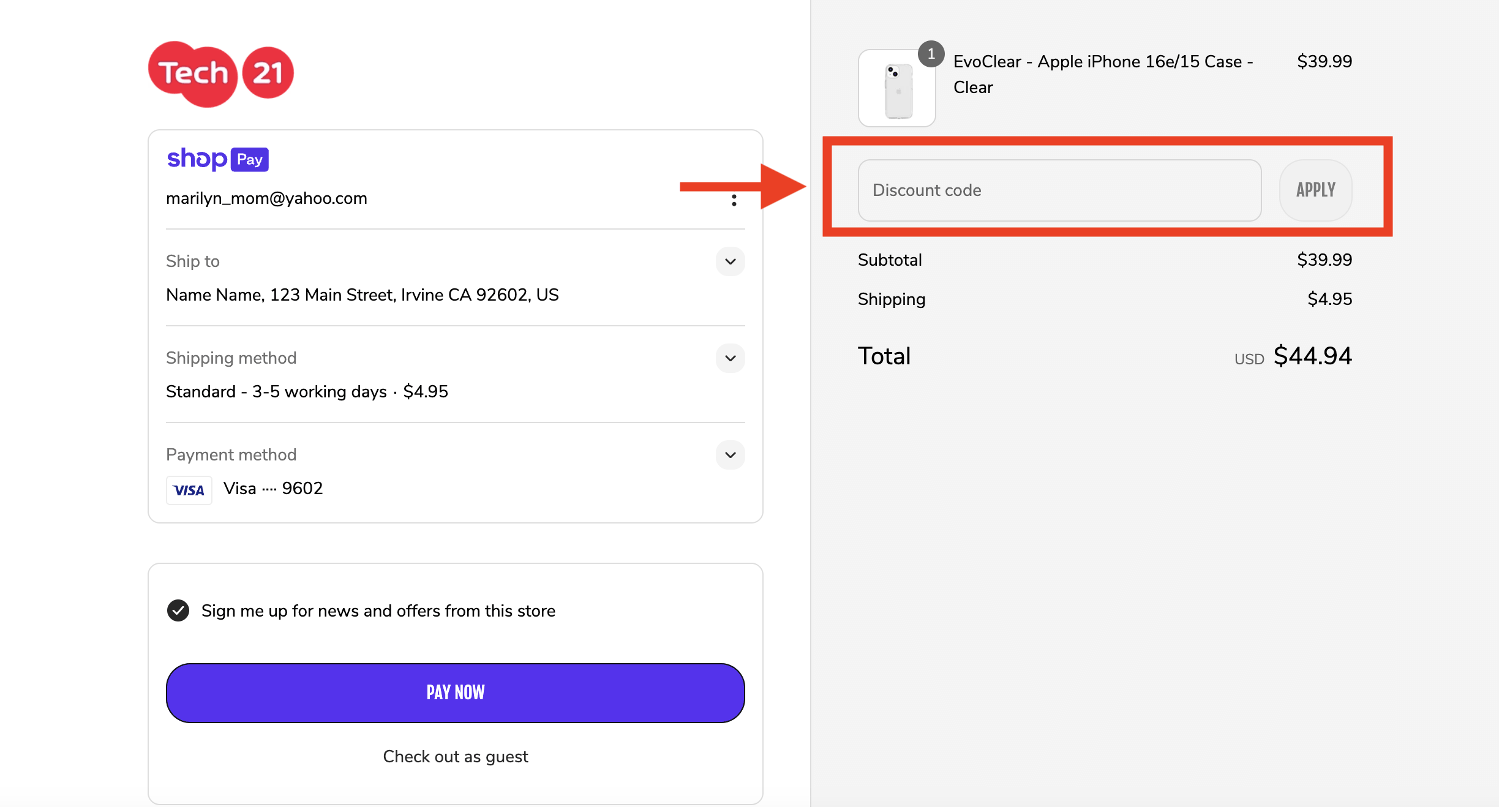This screenshot has height=807, width=1500.
Task: Expand the Shipping method chevron
Action: click(x=731, y=358)
